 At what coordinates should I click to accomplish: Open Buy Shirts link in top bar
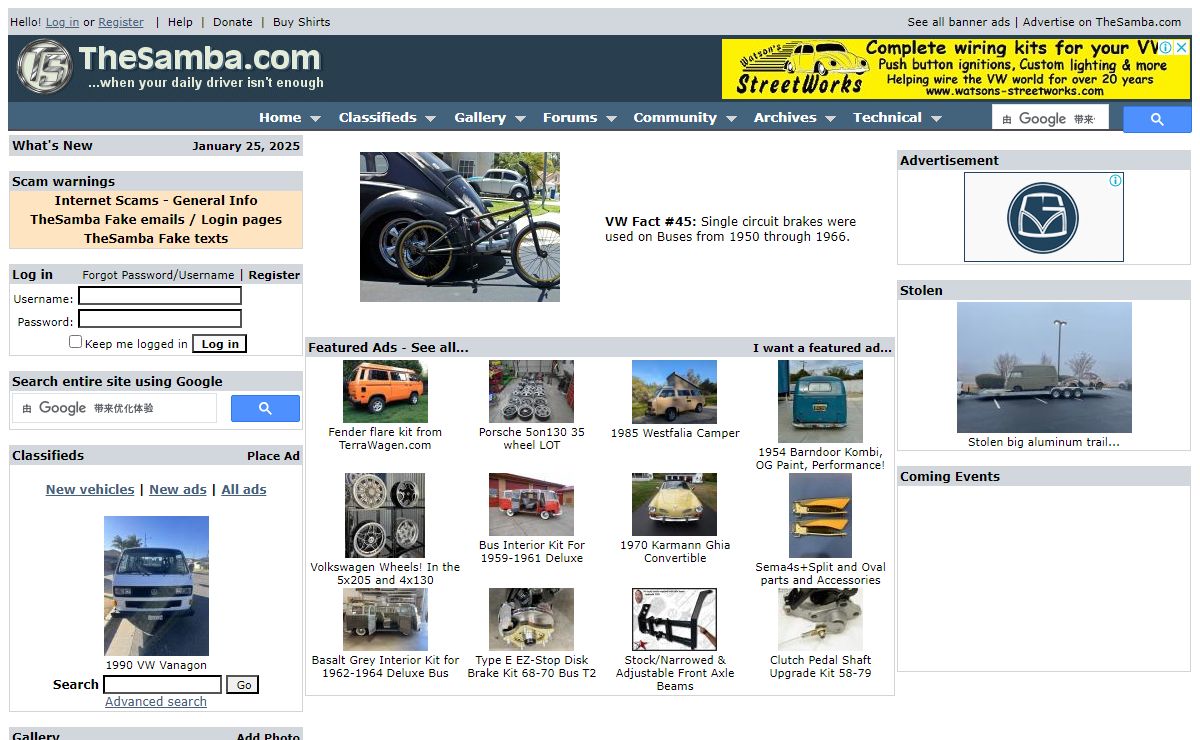tap(301, 22)
